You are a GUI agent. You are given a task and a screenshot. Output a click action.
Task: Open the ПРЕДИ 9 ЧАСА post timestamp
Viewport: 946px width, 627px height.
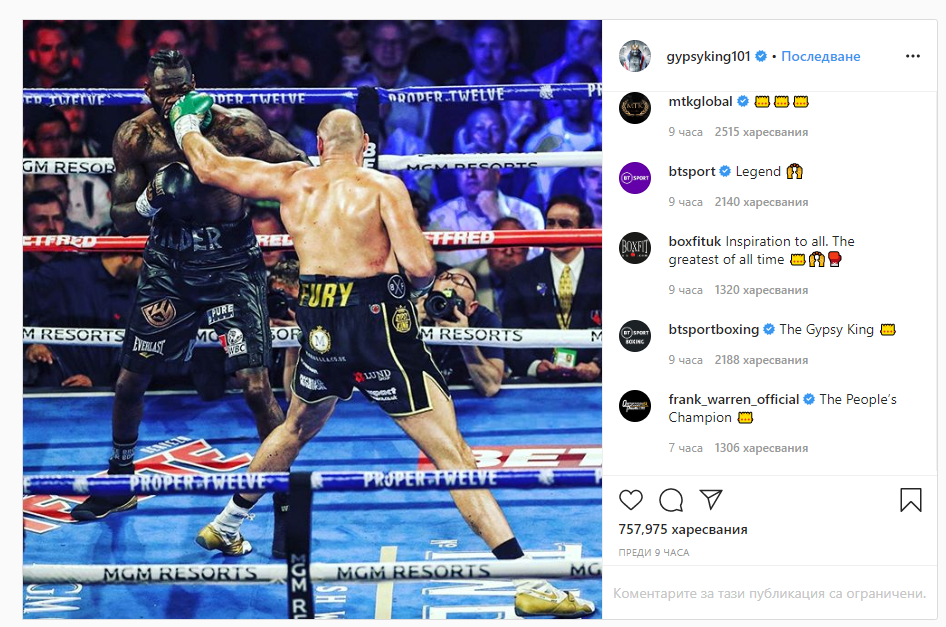654,552
